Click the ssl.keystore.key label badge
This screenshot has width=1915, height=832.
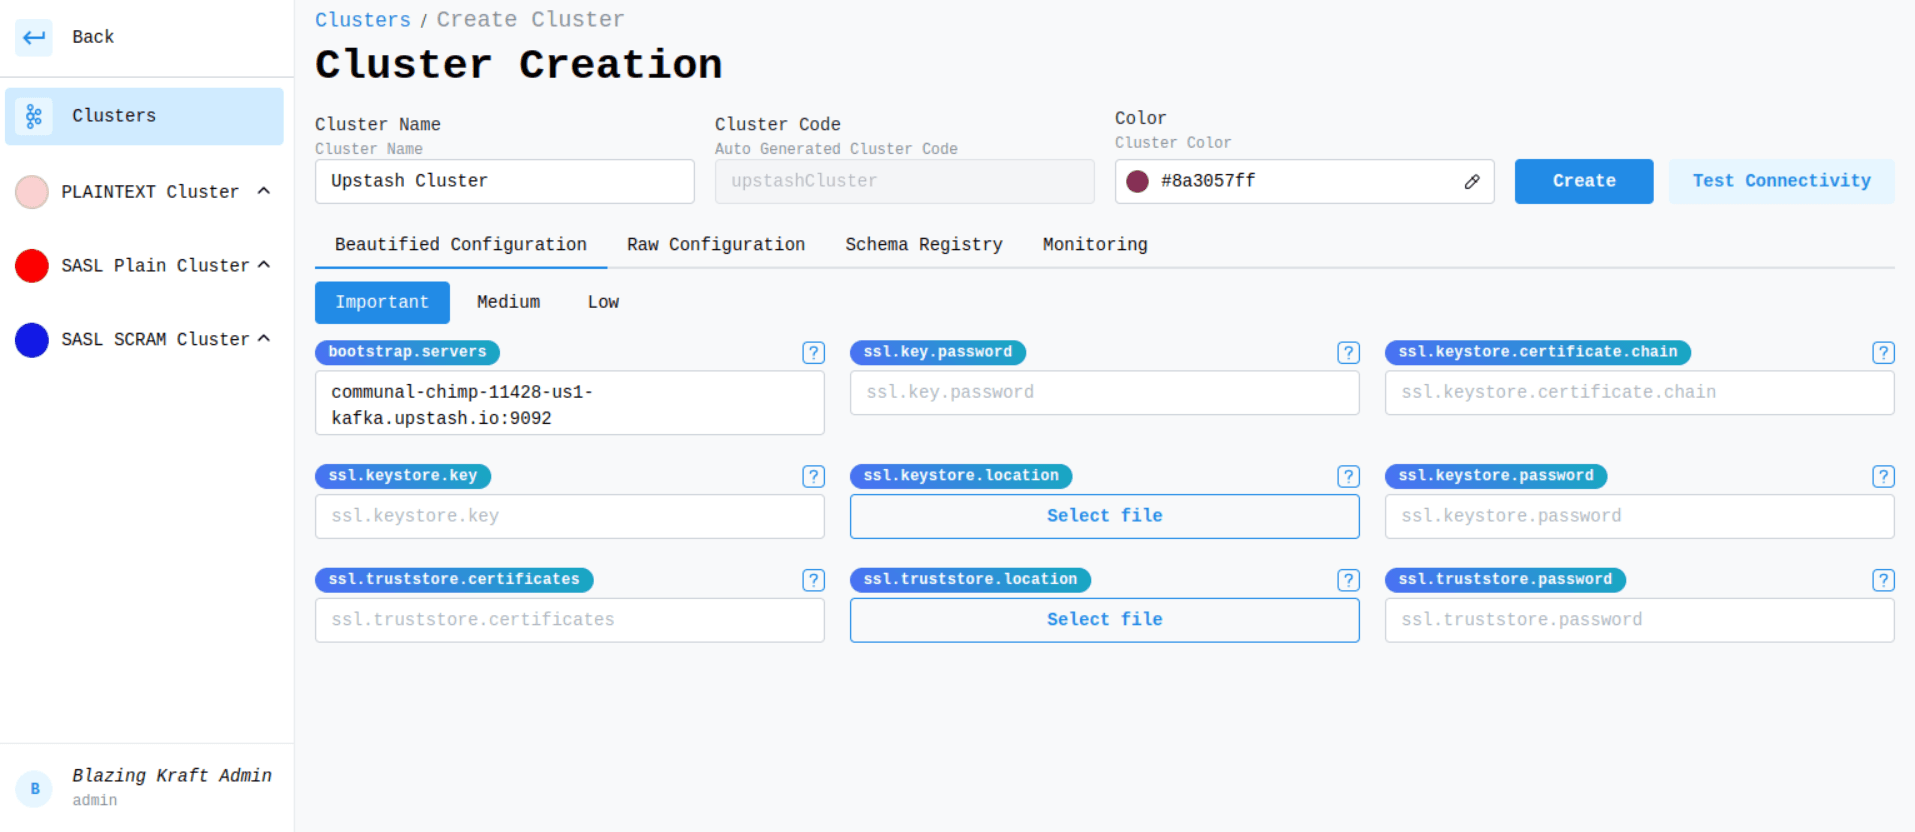(403, 476)
